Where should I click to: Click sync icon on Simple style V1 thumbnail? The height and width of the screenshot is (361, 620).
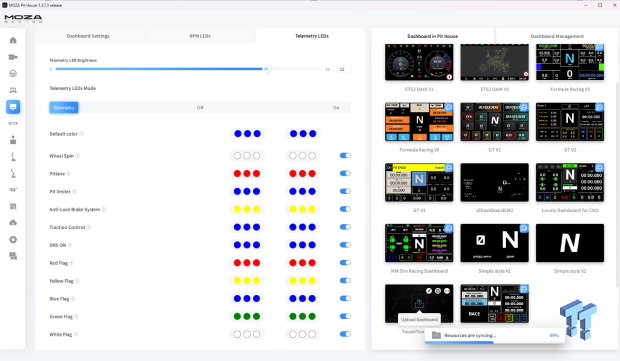524,228
